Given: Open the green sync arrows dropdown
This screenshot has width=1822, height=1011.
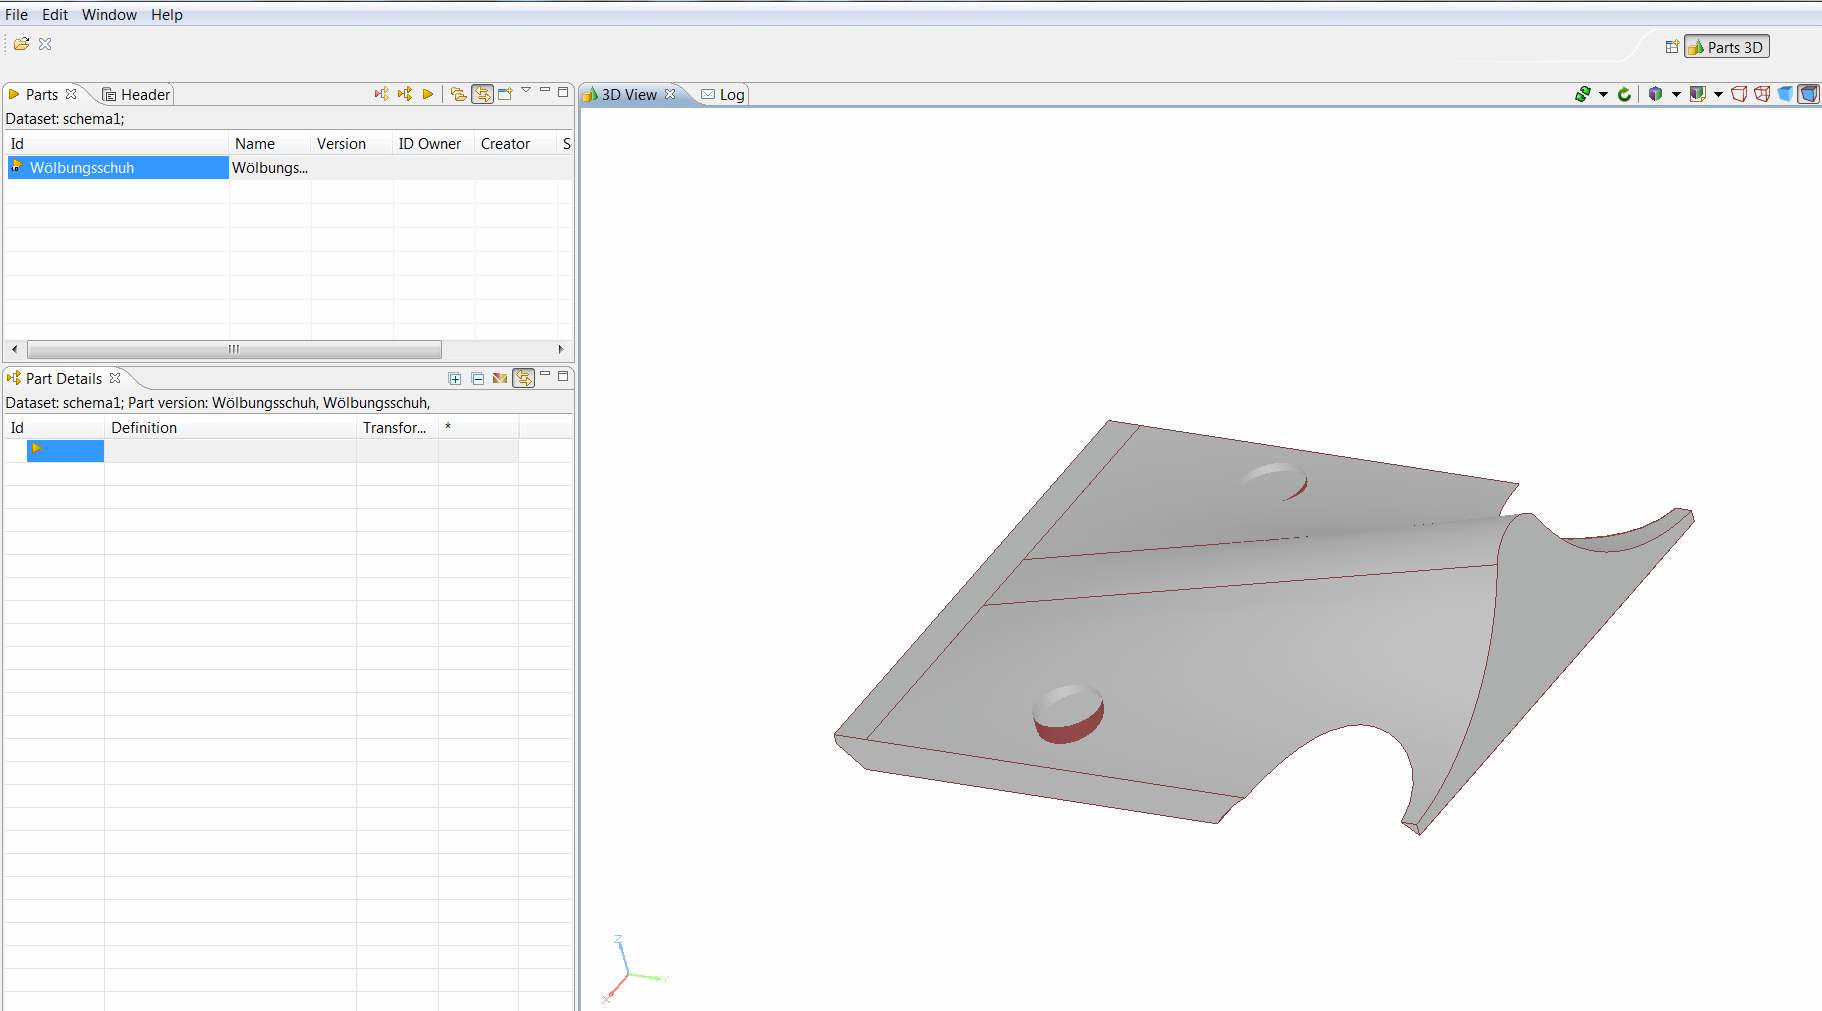Looking at the screenshot, I should coord(1603,94).
